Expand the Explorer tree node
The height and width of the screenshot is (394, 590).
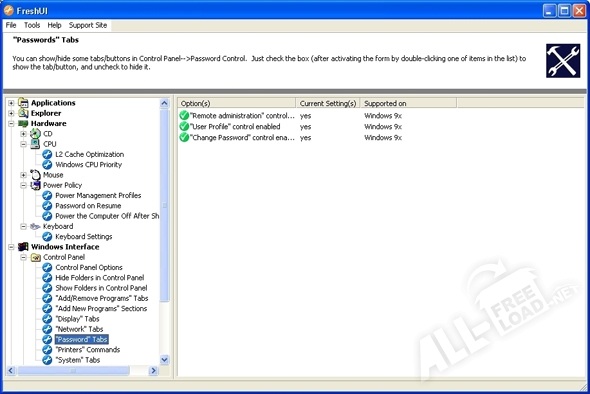pyautogui.click(x=11, y=113)
